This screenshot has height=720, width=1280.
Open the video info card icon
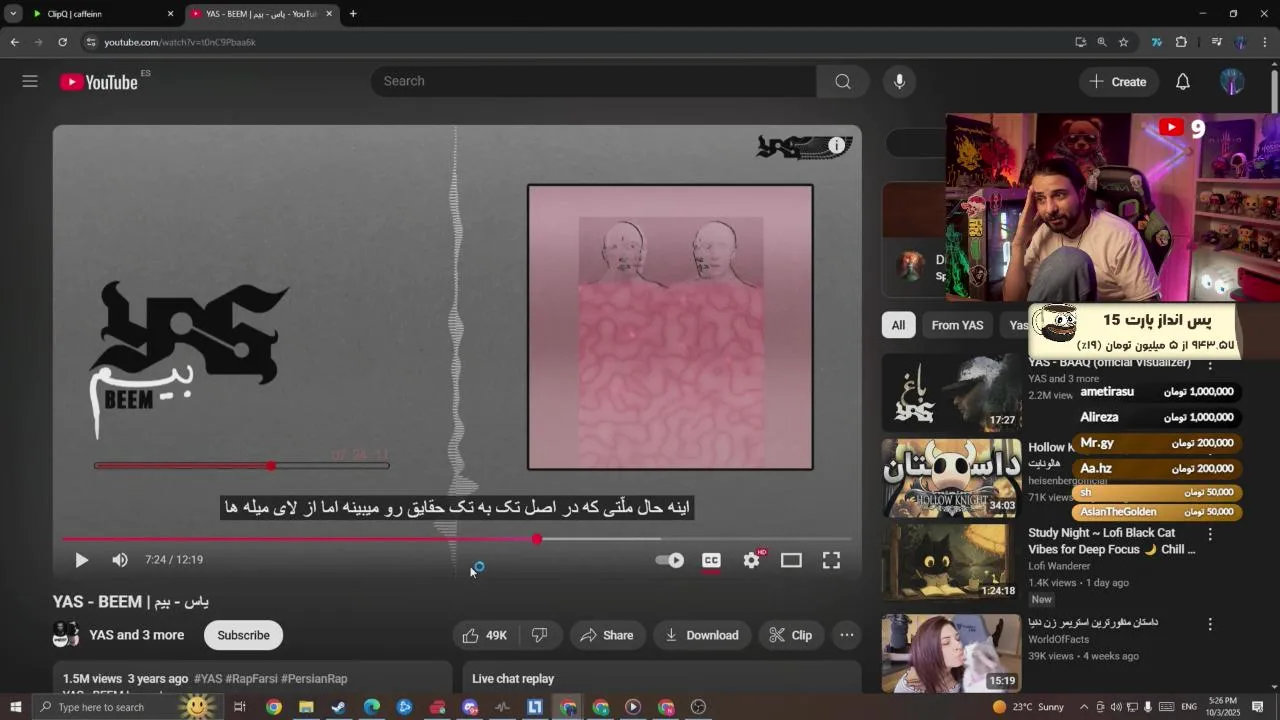pos(836,146)
